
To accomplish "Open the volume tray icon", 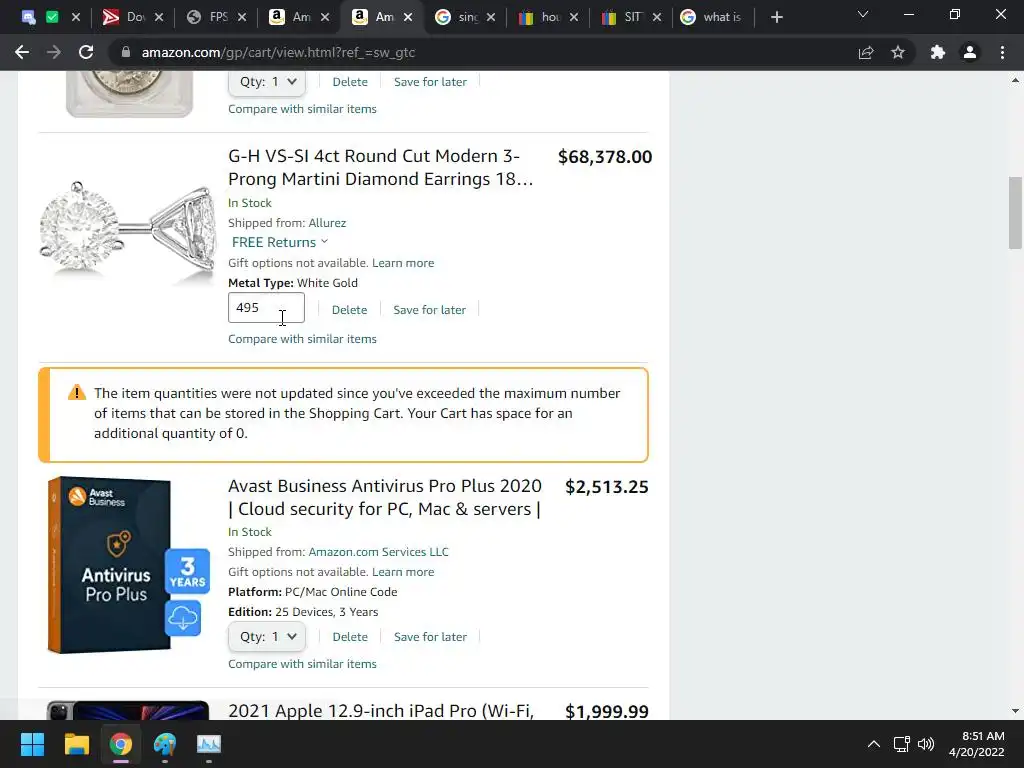I will click(925, 744).
